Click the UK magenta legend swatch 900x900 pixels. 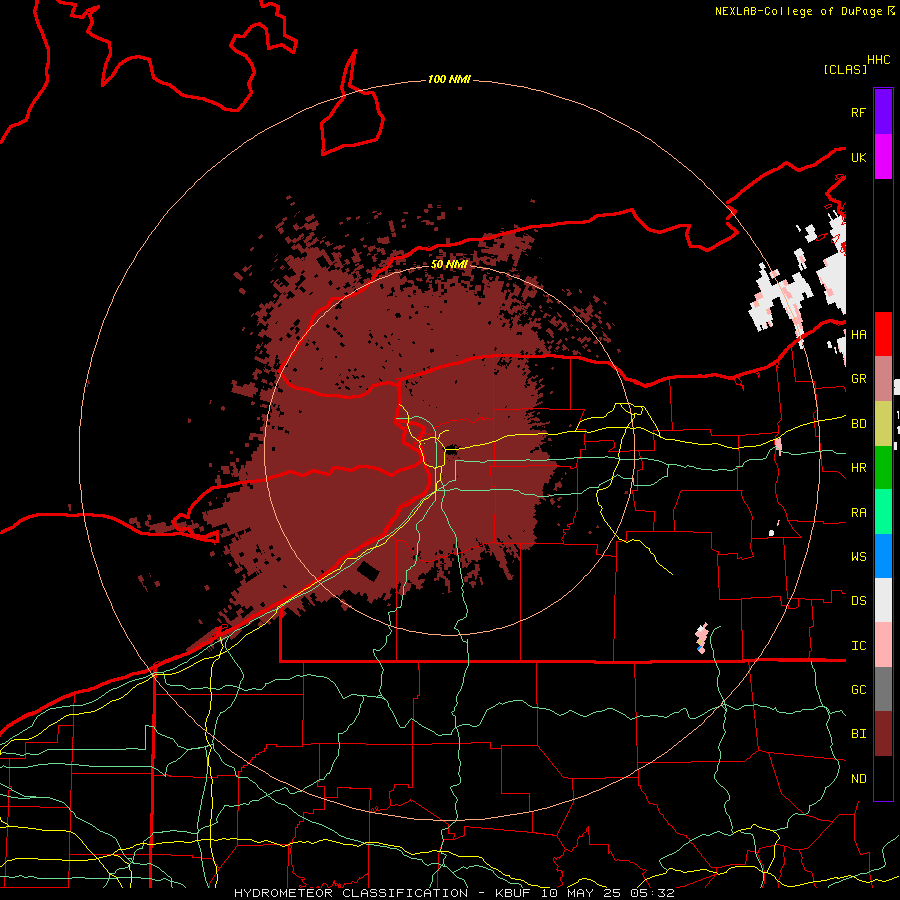pos(883,157)
